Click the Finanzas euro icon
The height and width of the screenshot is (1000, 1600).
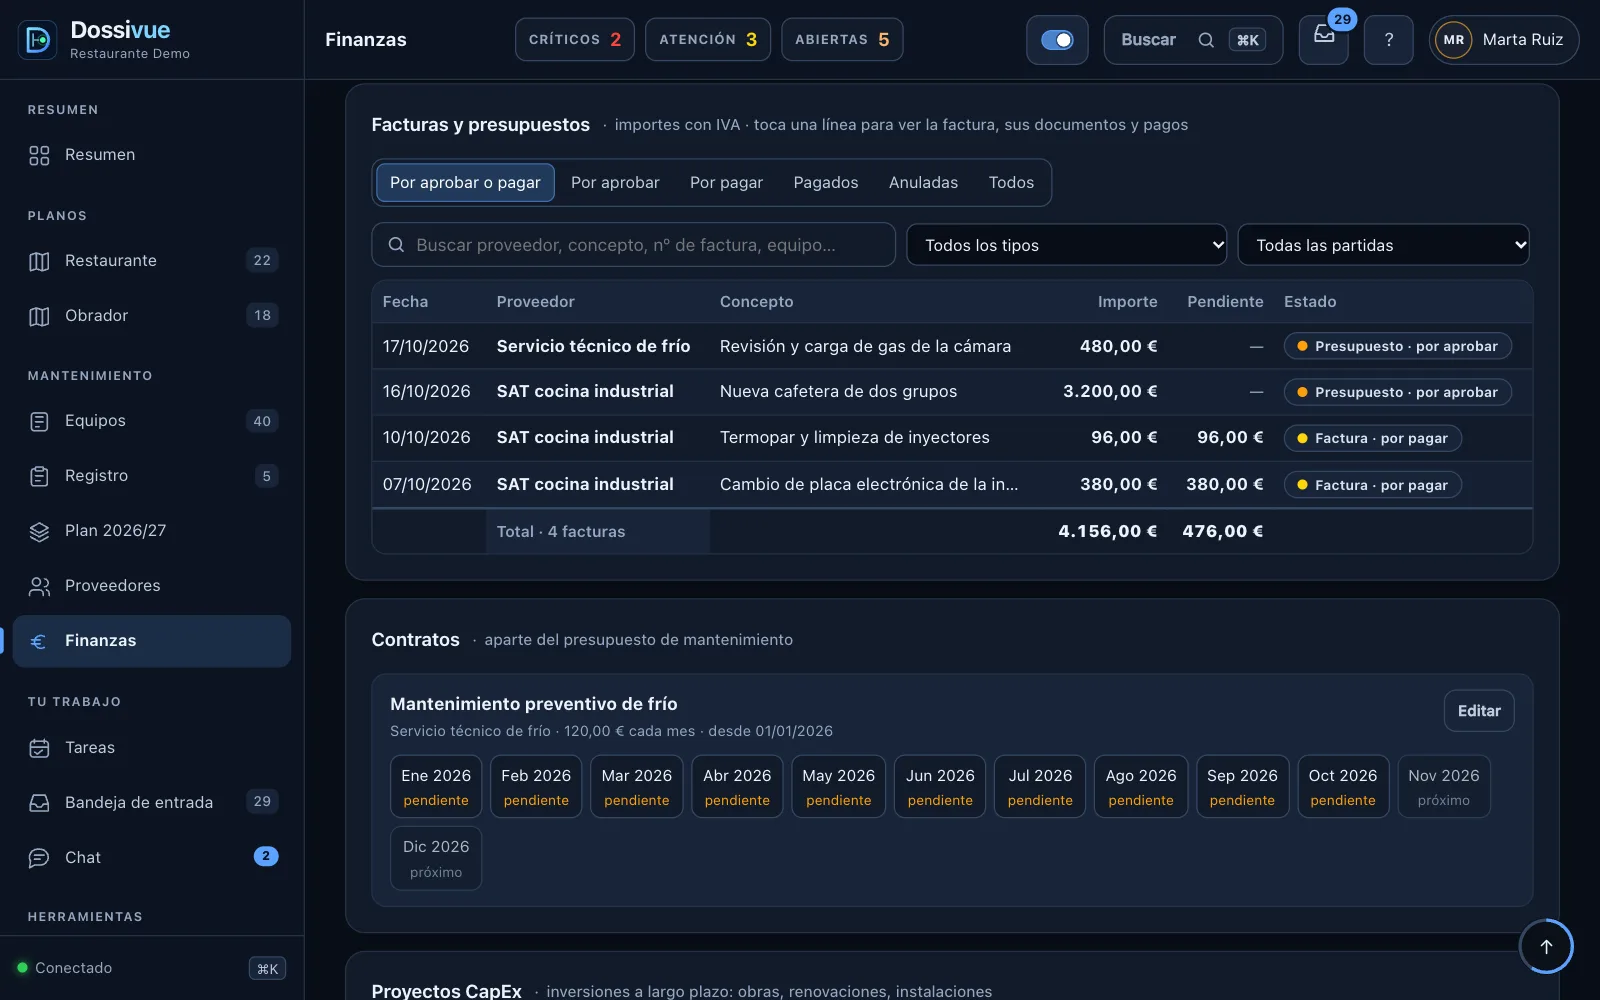(39, 641)
